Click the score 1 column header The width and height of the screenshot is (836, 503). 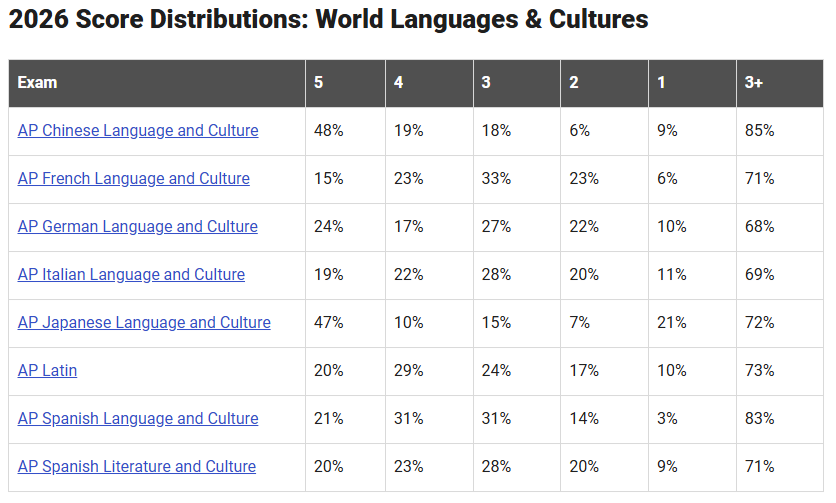click(693, 83)
